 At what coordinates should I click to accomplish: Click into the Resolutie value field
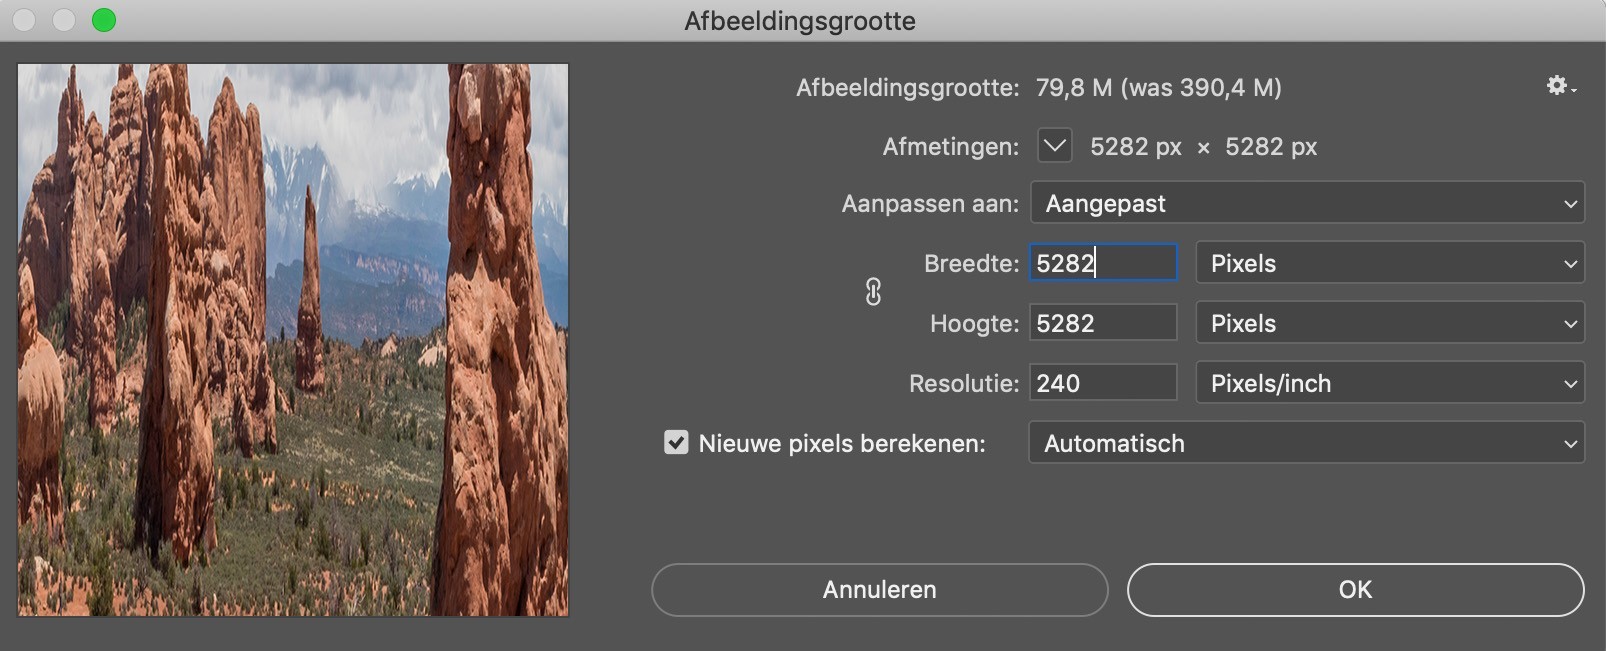pyautogui.click(x=1103, y=383)
